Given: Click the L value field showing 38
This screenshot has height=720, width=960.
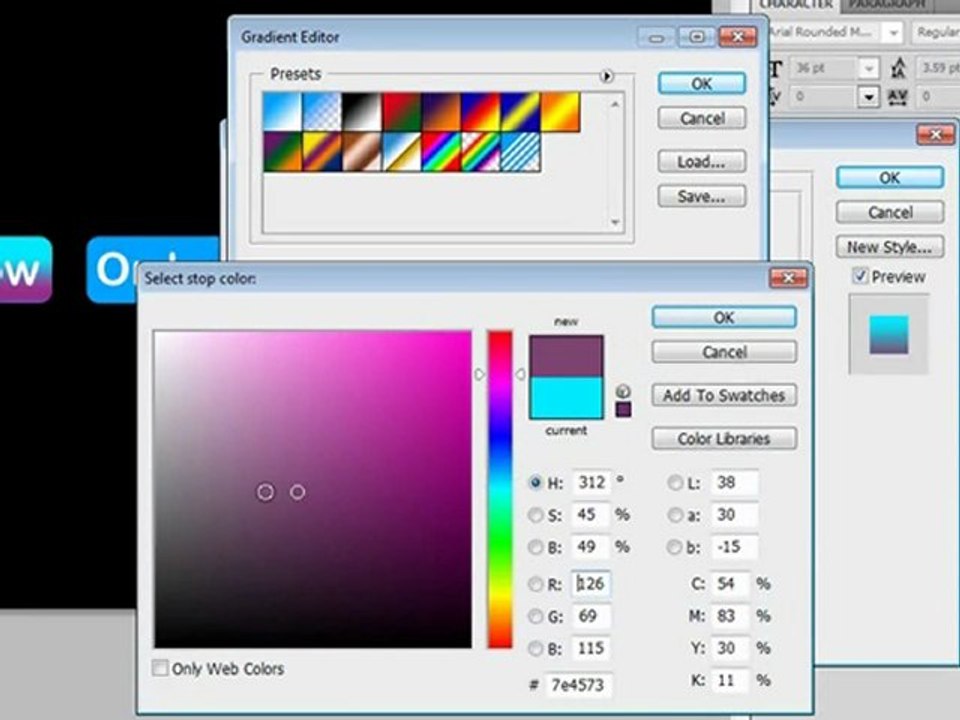Looking at the screenshot, I should pos(734,482).
